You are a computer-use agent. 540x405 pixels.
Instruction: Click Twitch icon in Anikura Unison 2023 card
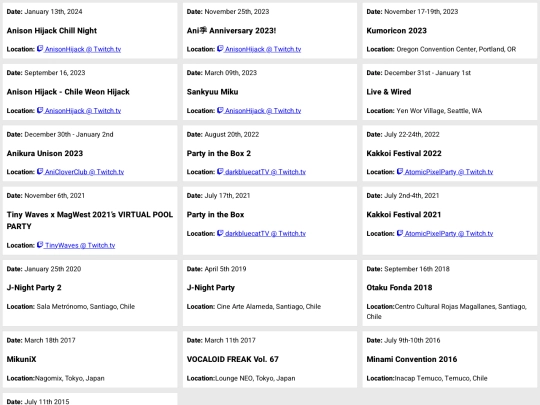pos(40,171)
